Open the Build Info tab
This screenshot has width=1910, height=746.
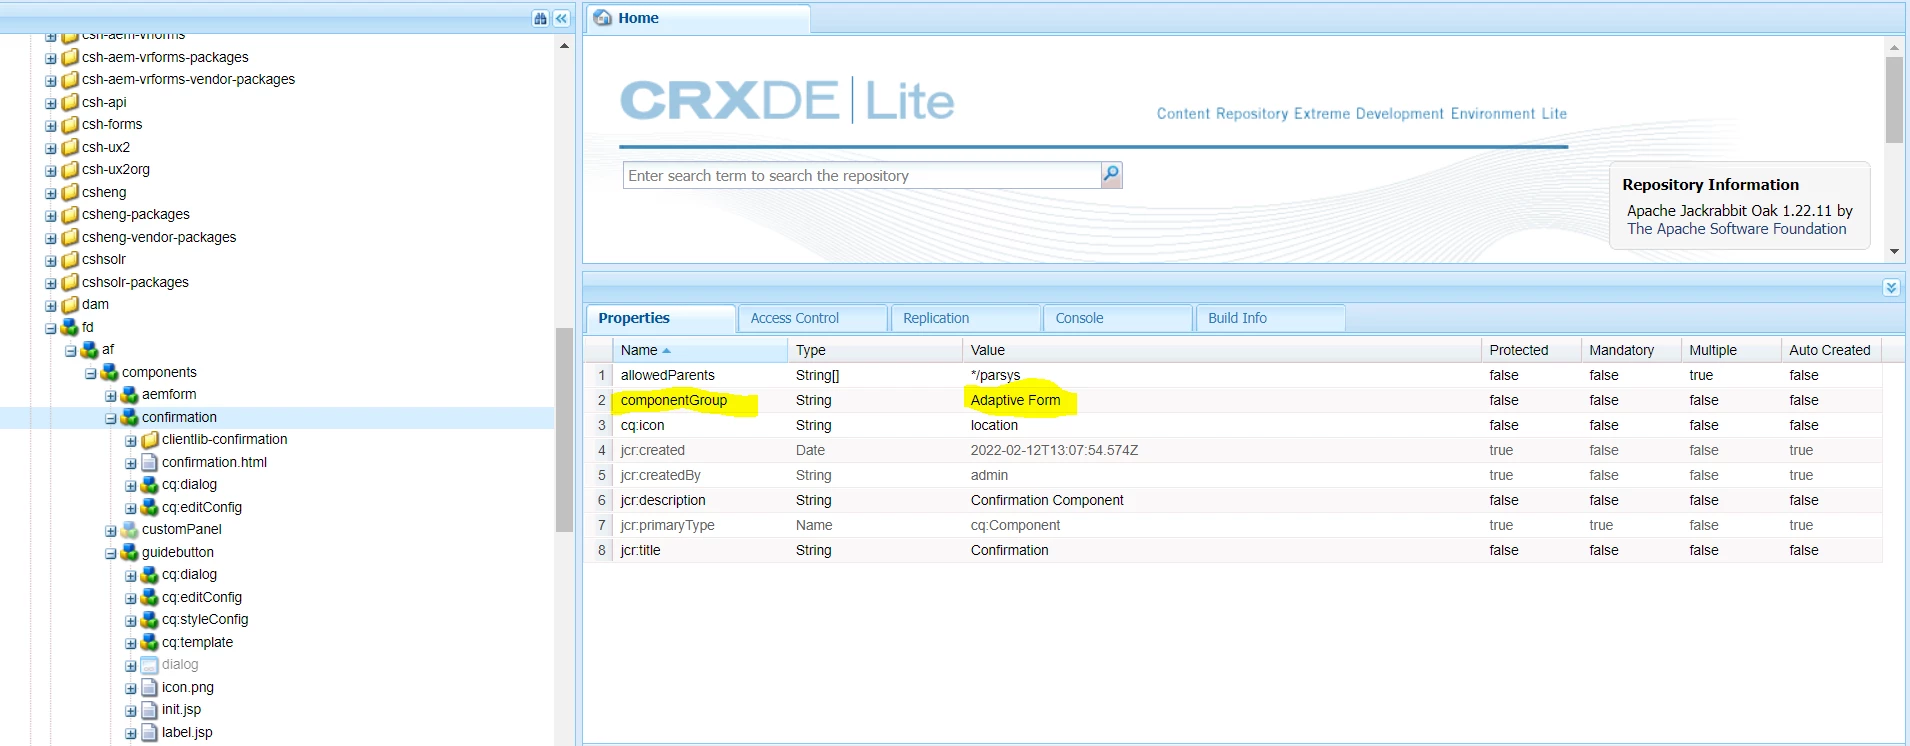(x=1270, y=318)
